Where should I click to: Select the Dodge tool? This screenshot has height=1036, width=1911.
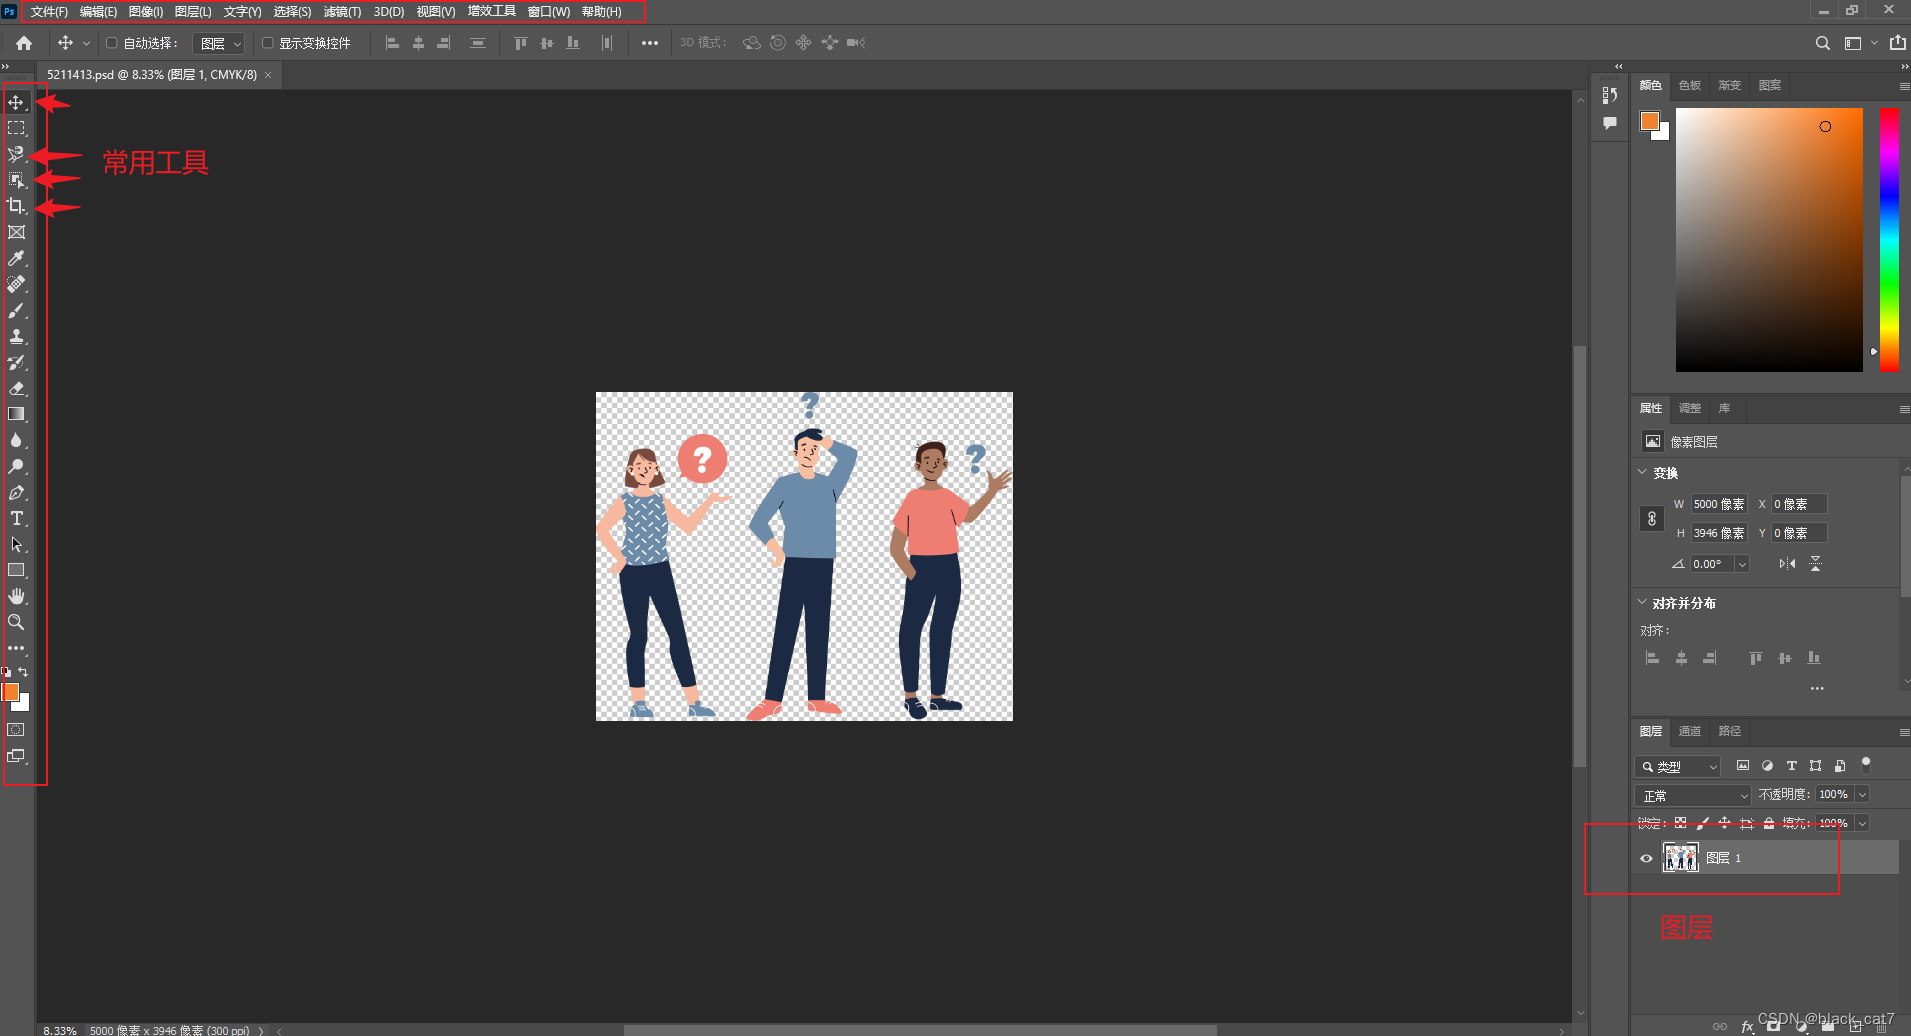point(16,466)
